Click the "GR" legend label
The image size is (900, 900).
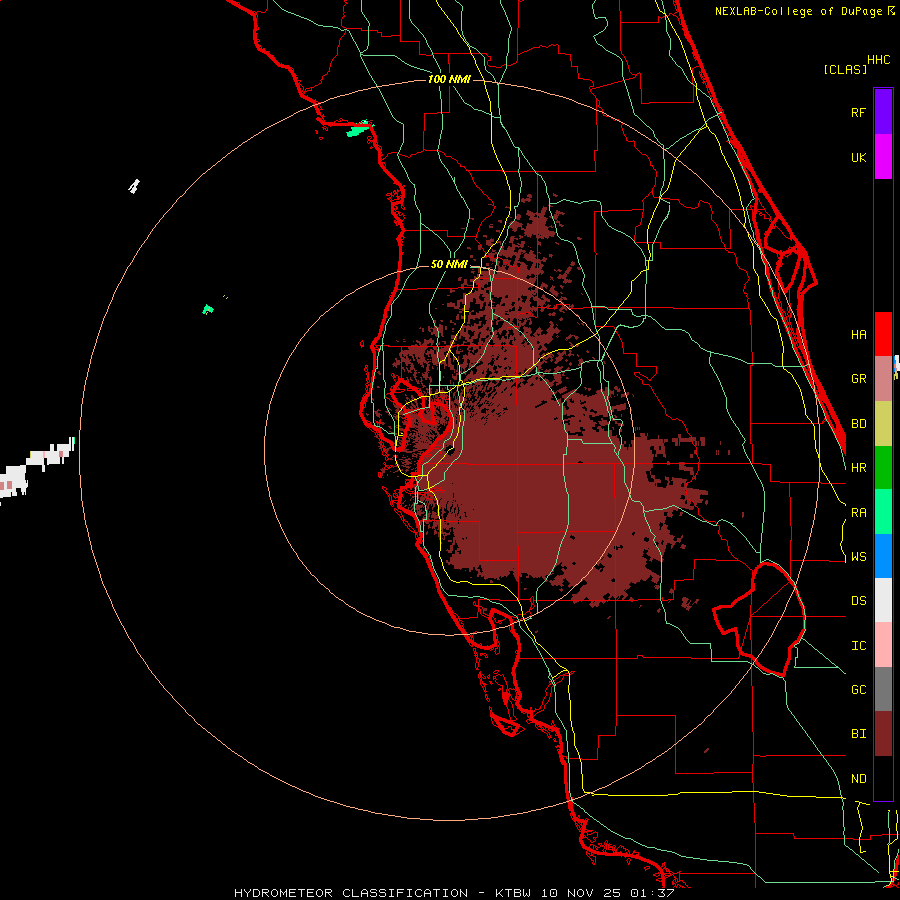858,379
